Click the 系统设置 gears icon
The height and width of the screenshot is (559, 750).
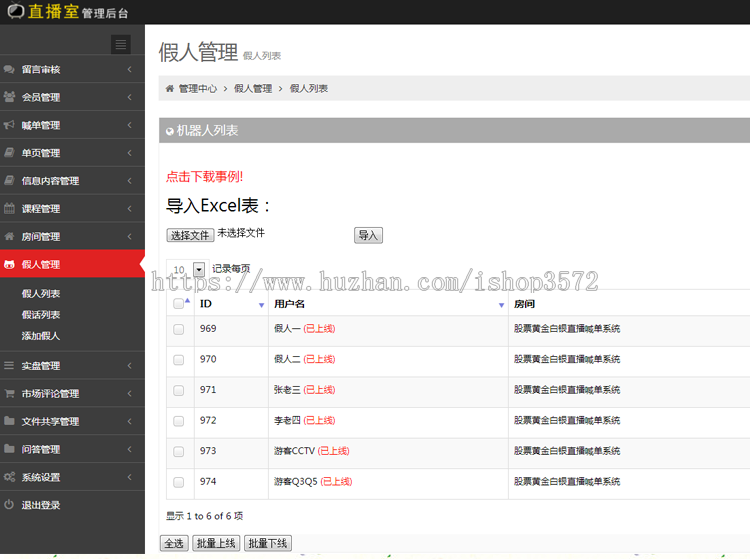pyautogui.click(x=9, y=477)
